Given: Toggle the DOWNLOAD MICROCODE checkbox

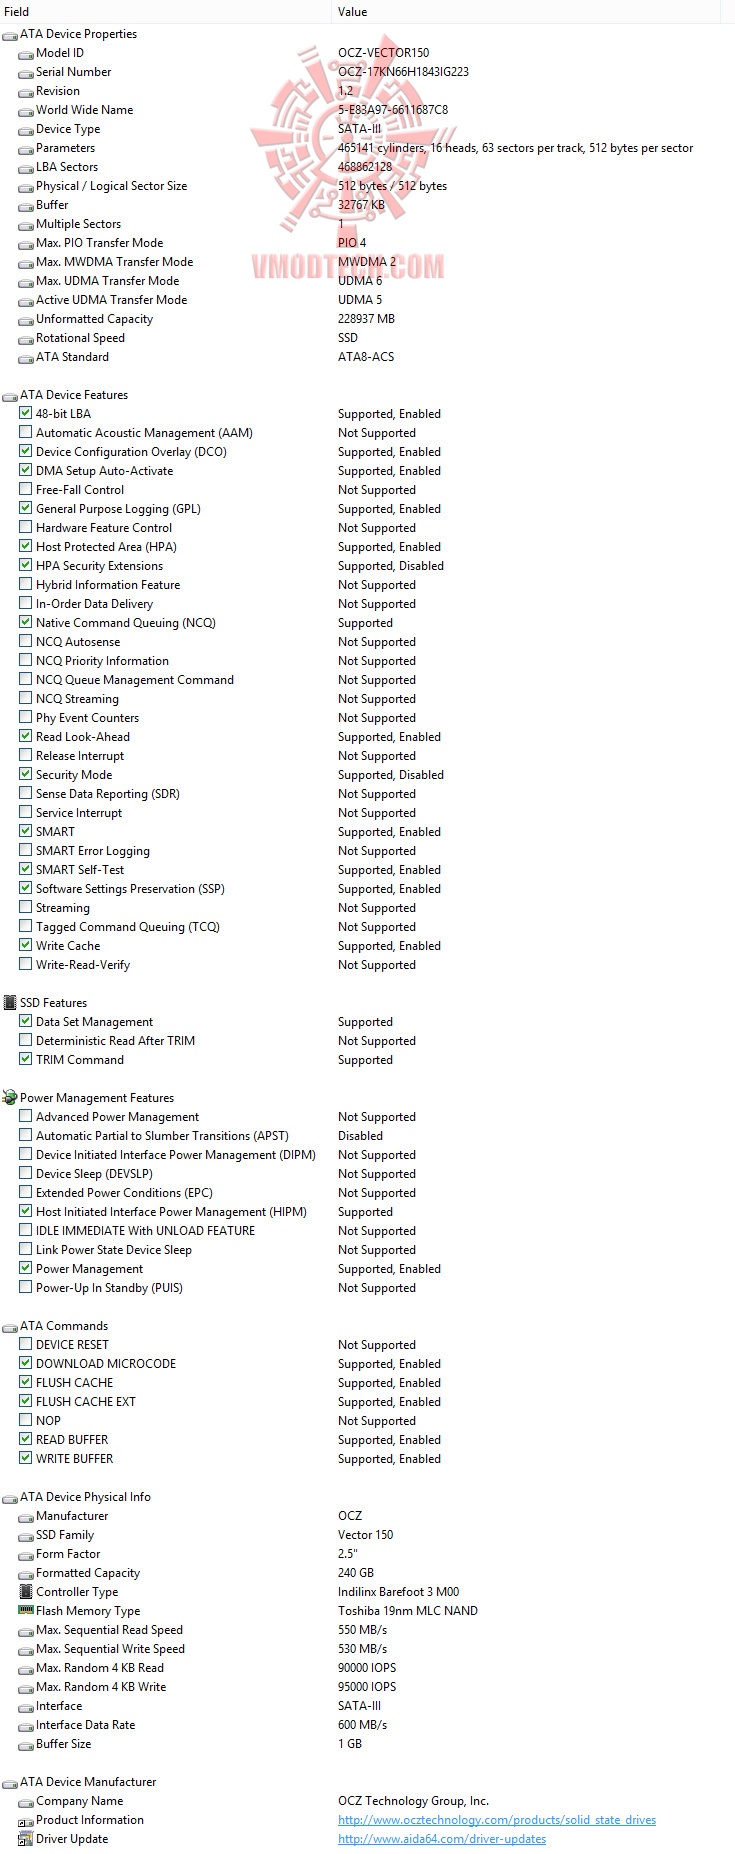Looking at the screenshot, I should 26,1363.
